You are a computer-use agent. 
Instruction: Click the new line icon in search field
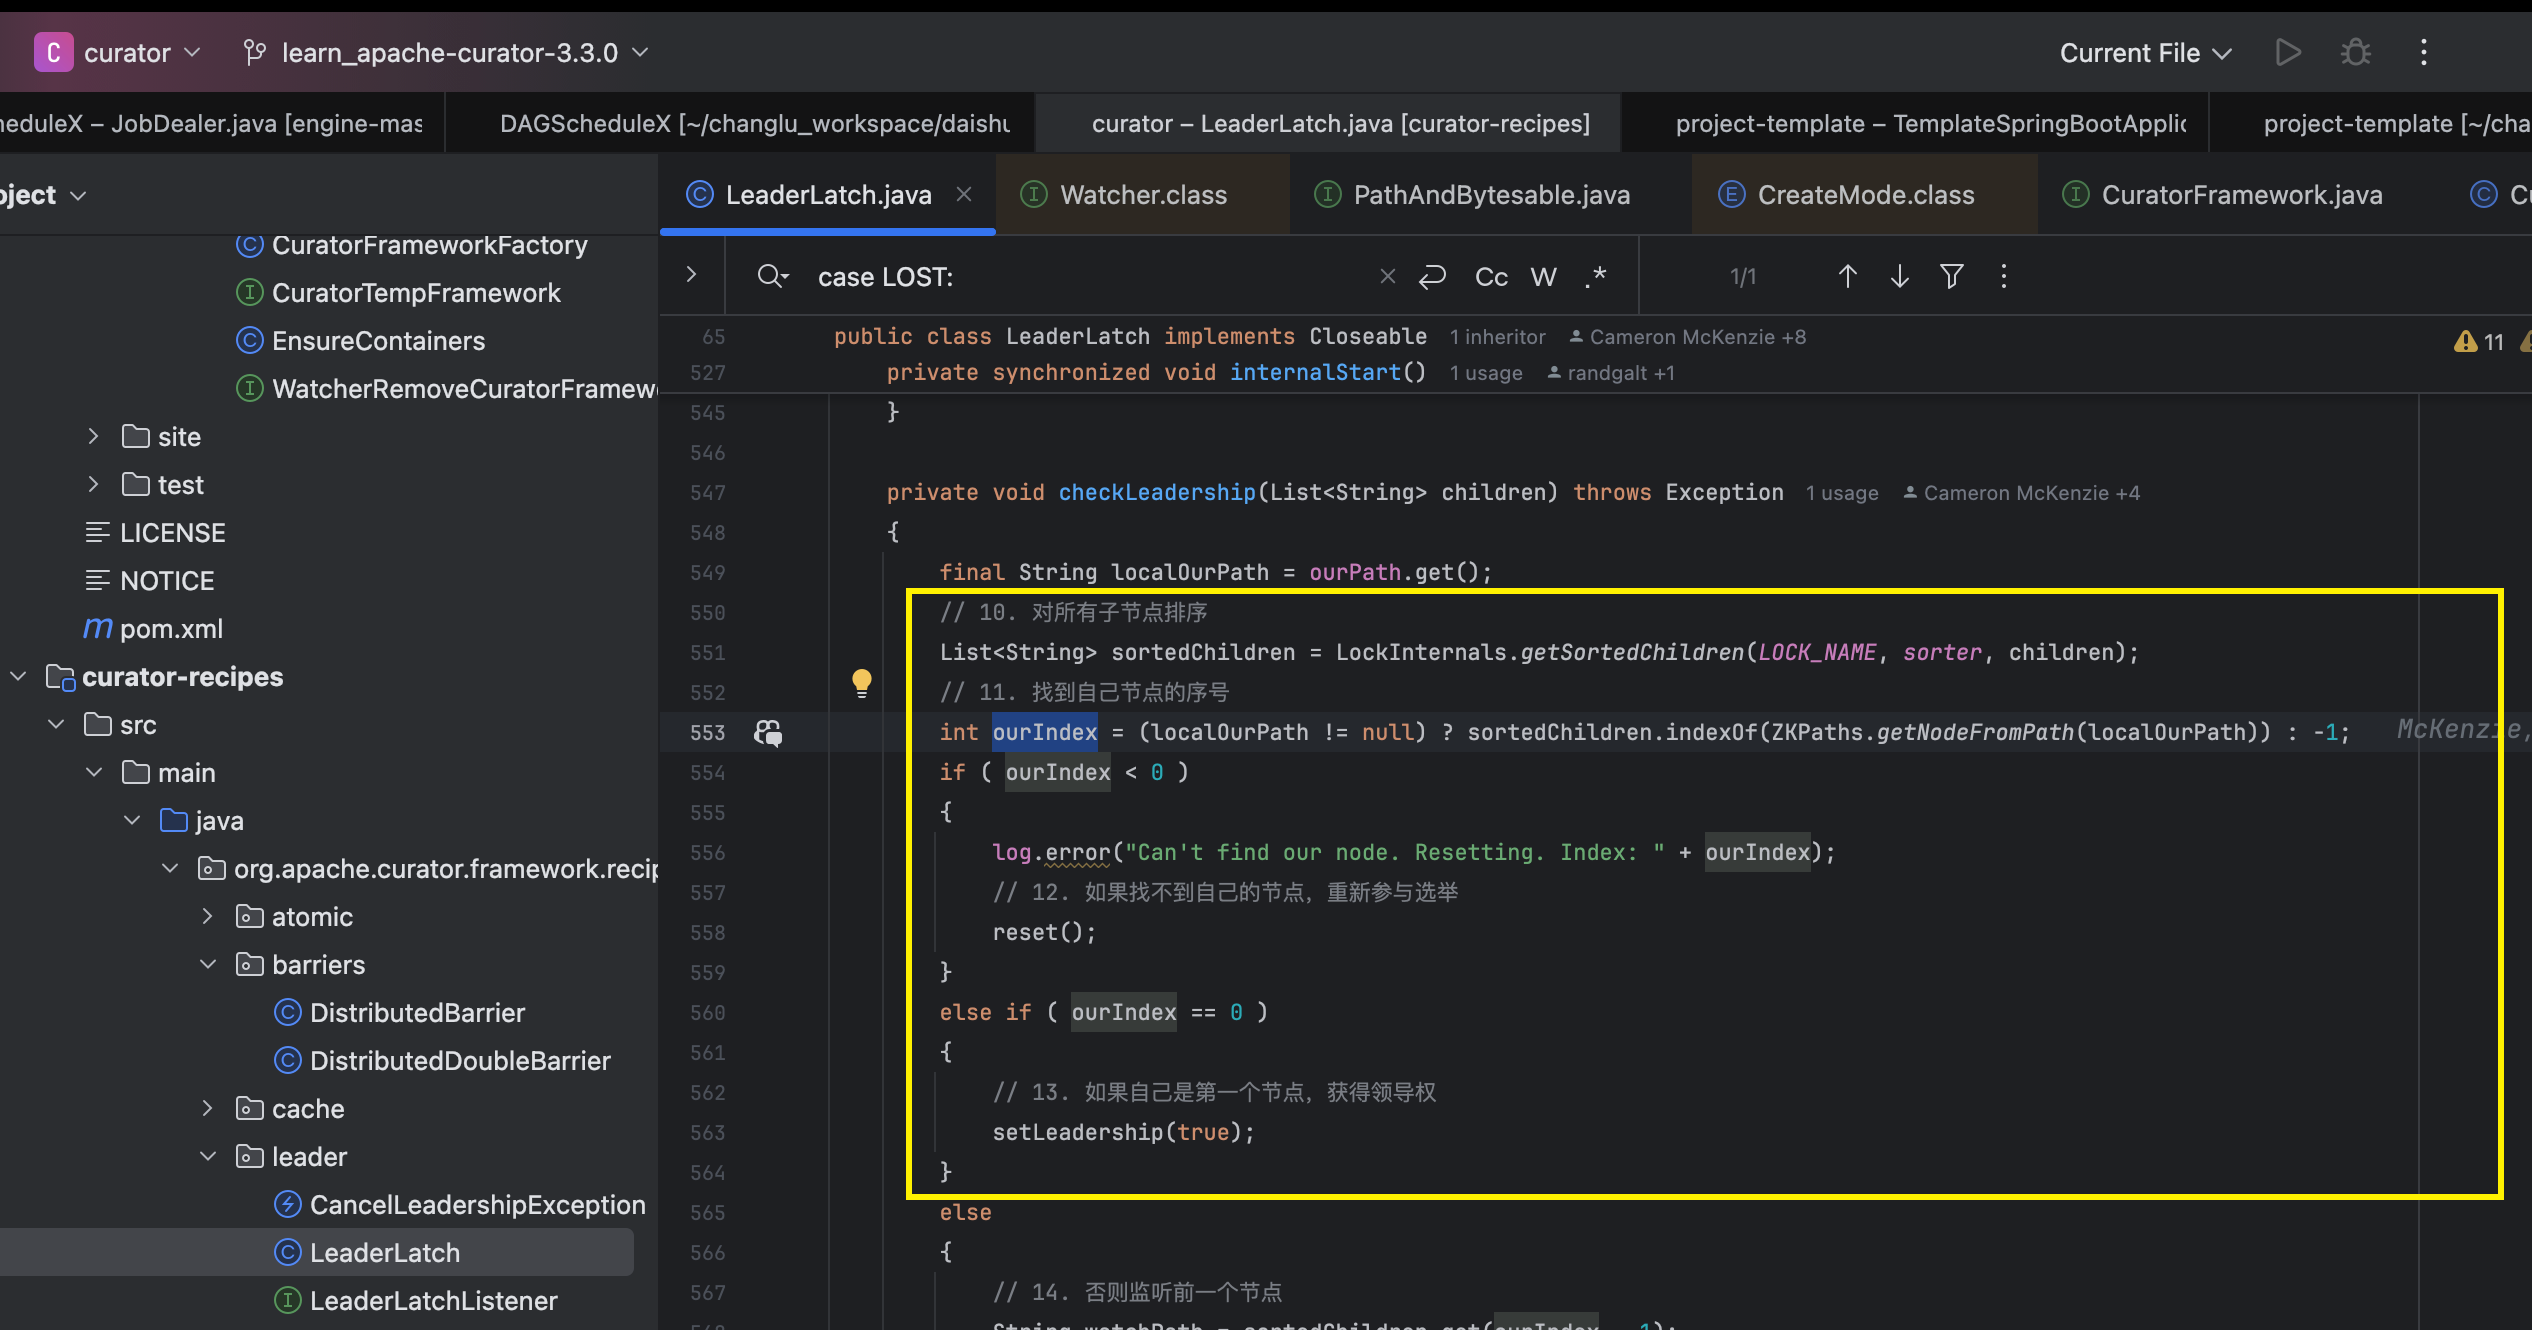pyautogui.click(x=1432, y=276)
